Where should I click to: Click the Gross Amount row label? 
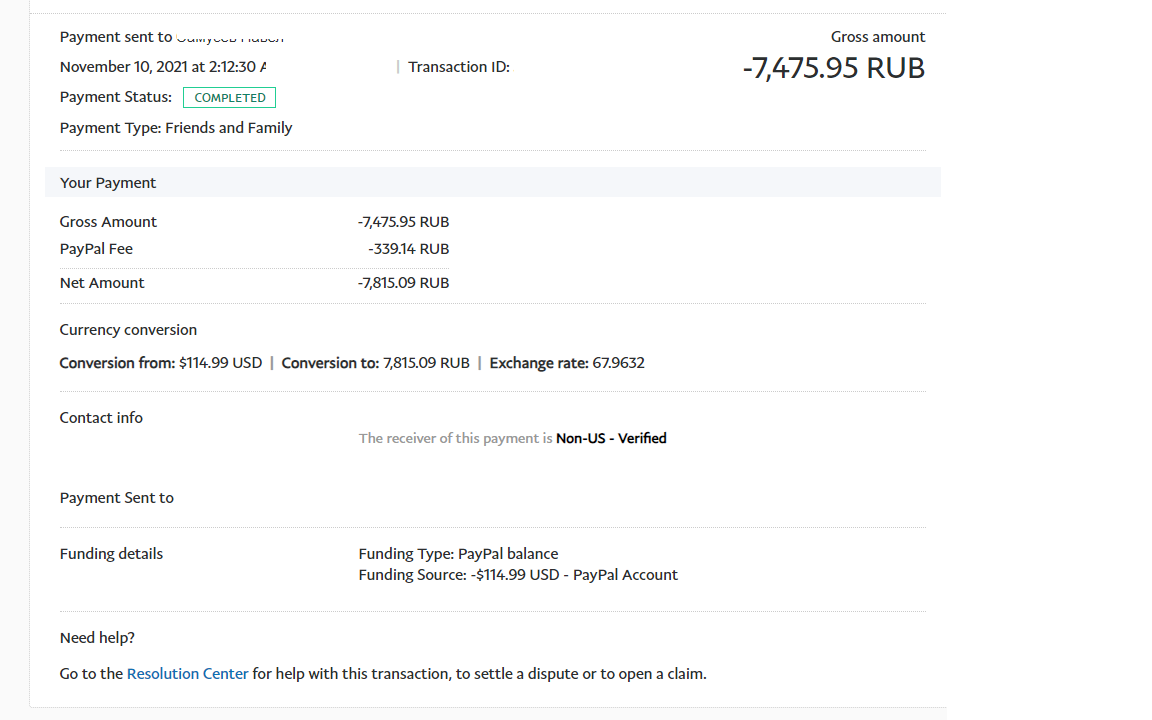[x=108, y=222]
